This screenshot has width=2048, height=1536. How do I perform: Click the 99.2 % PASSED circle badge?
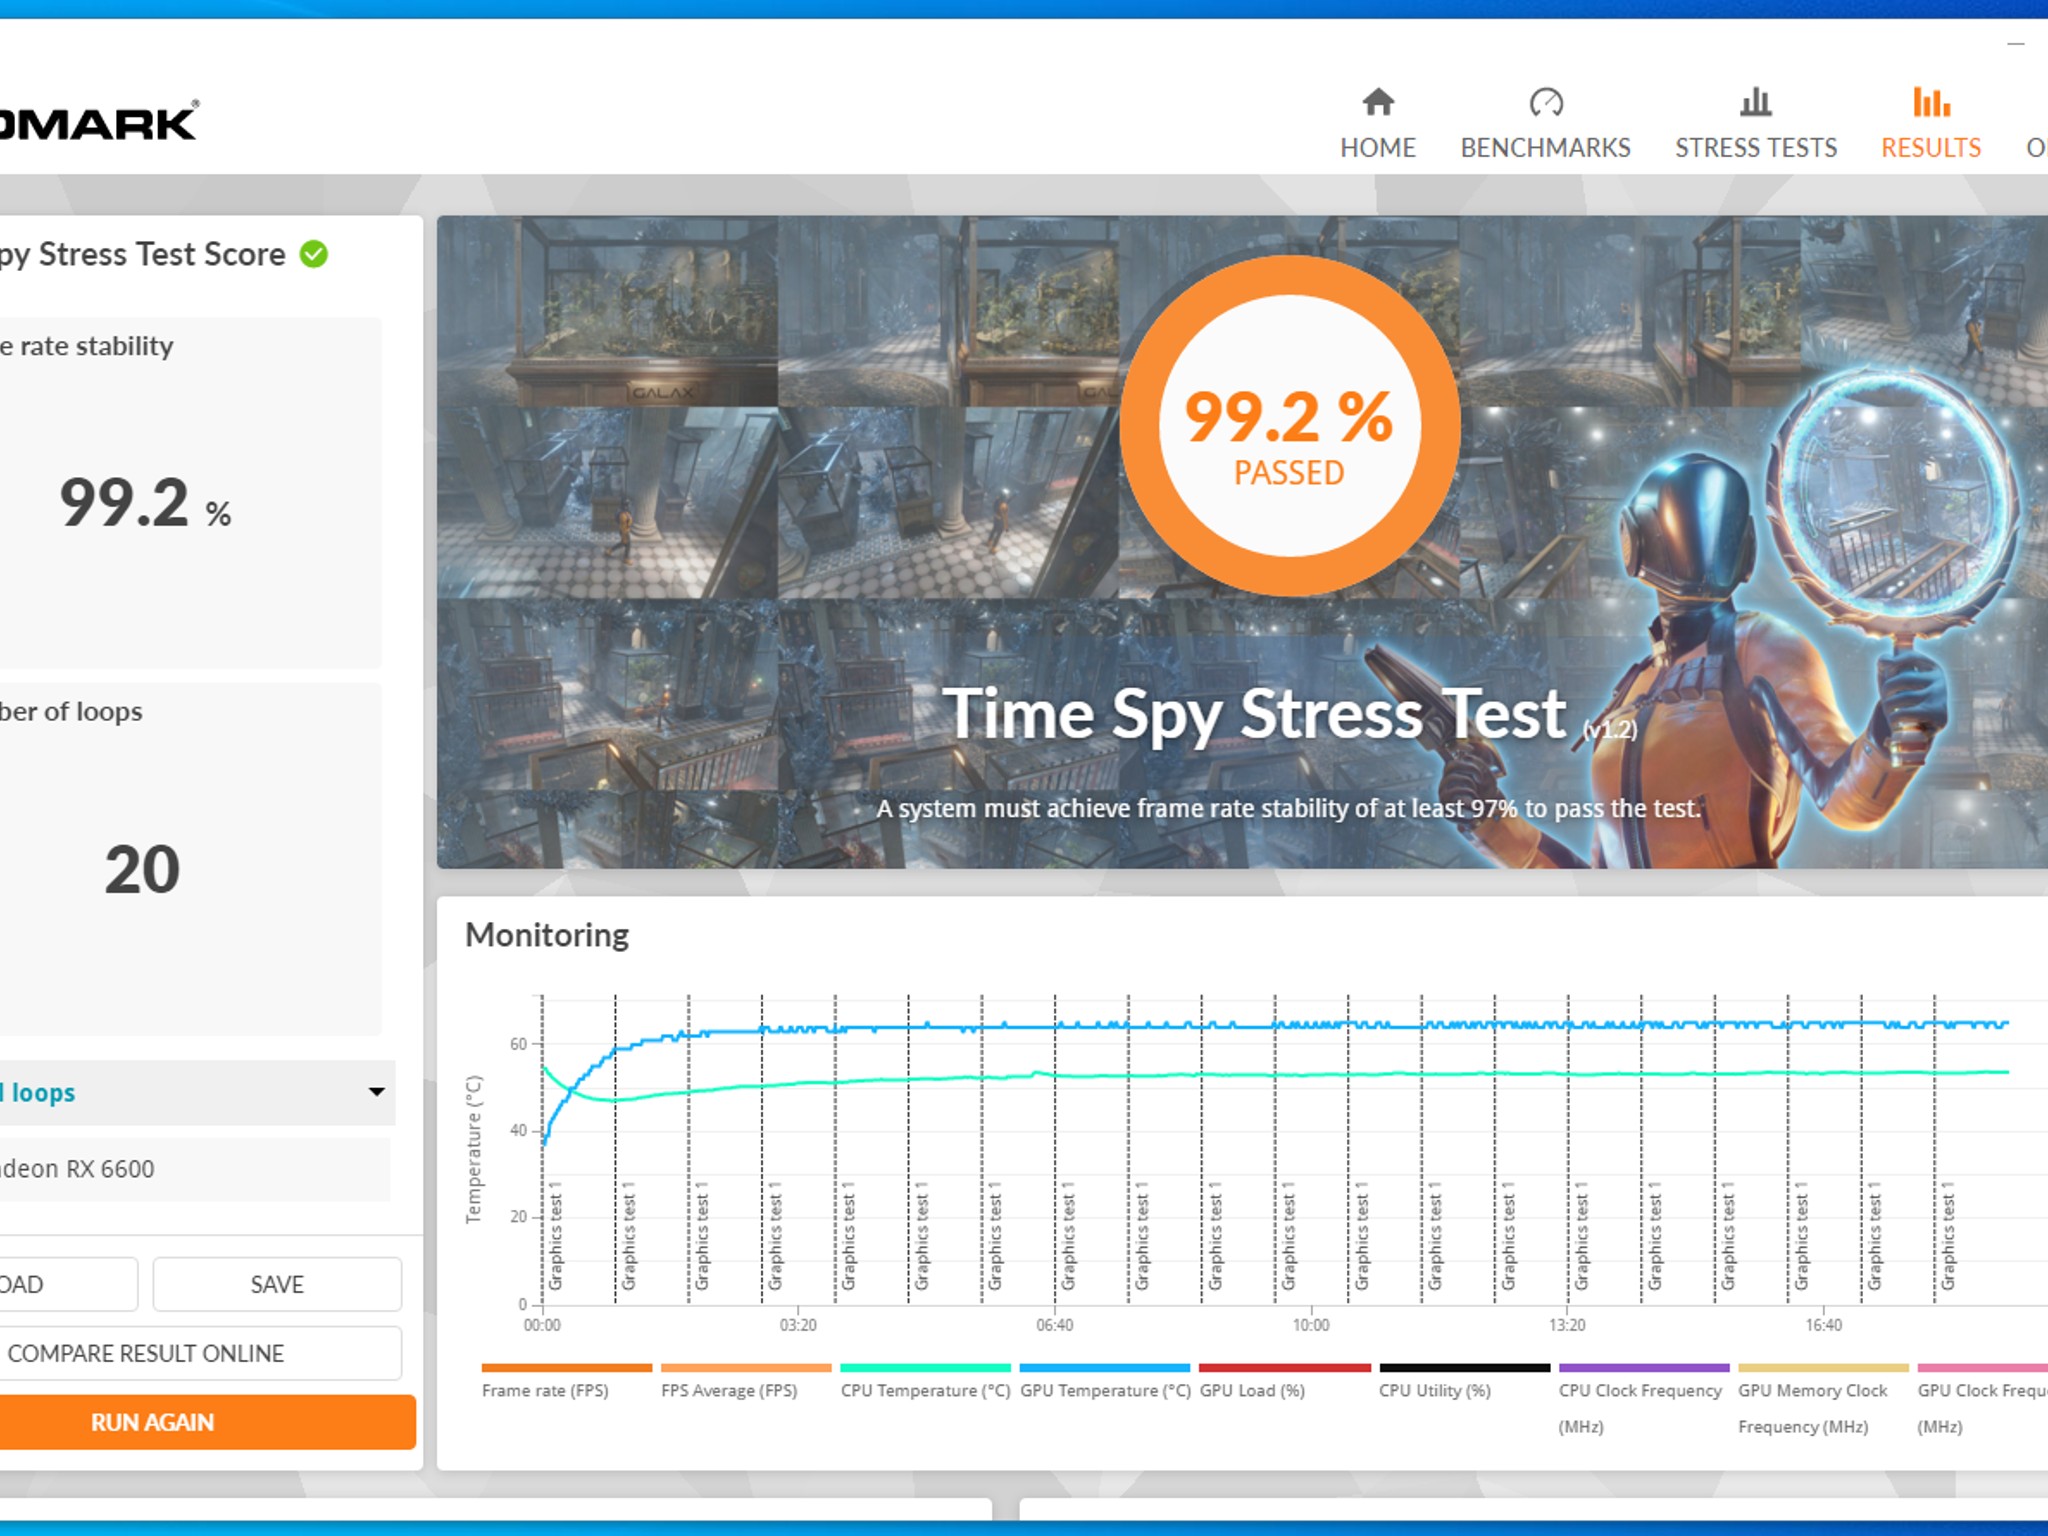tap(1289, 427)
